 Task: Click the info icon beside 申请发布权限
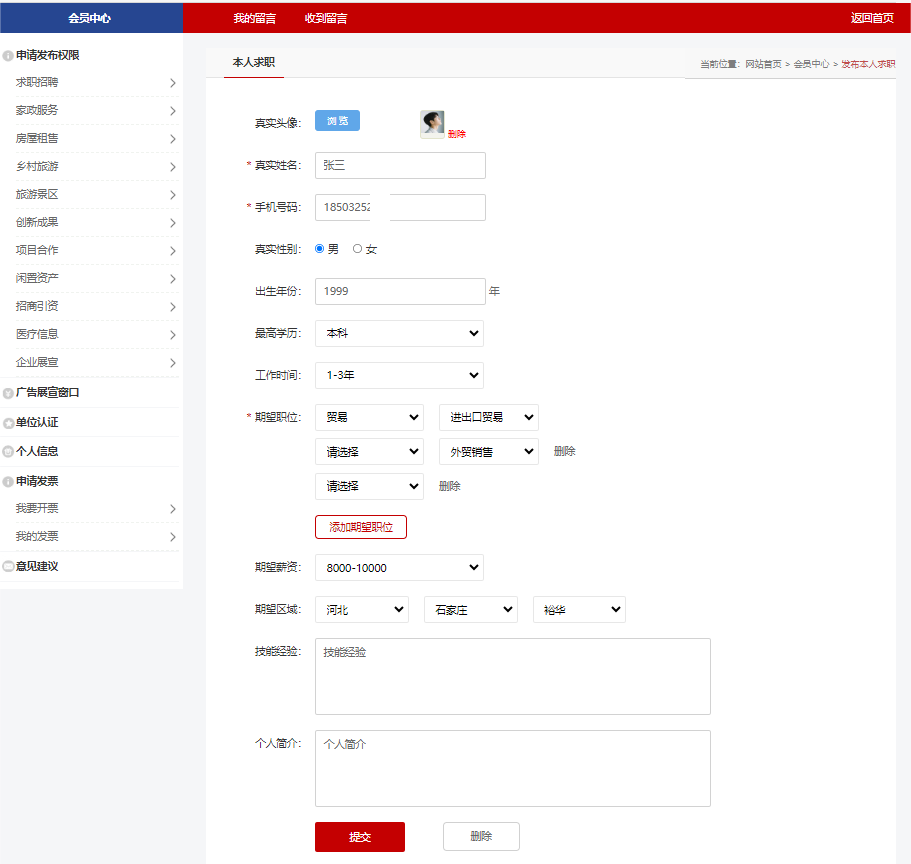pyautogui.click(x=8, y=56)
